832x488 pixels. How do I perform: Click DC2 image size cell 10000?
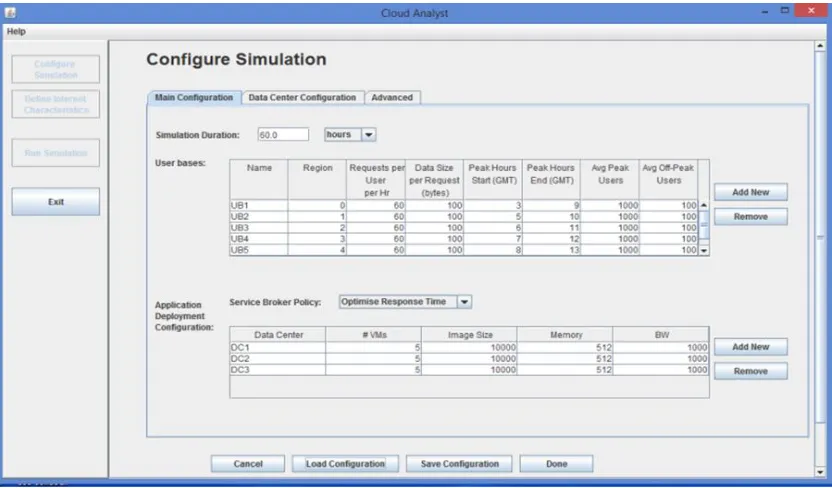point(470,359)
